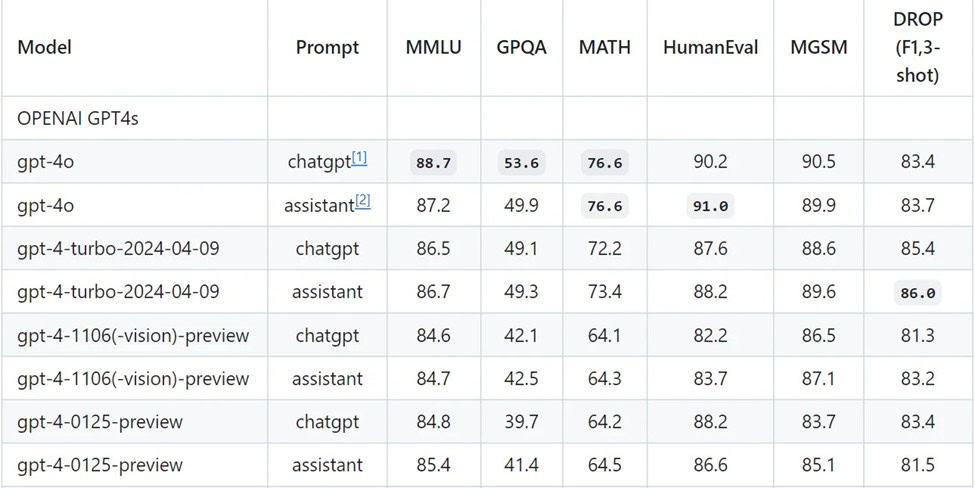Click the DROP (F1,3-shot) header
The width and height of the screenshot is (975, 488).
[x=918, y=47]
